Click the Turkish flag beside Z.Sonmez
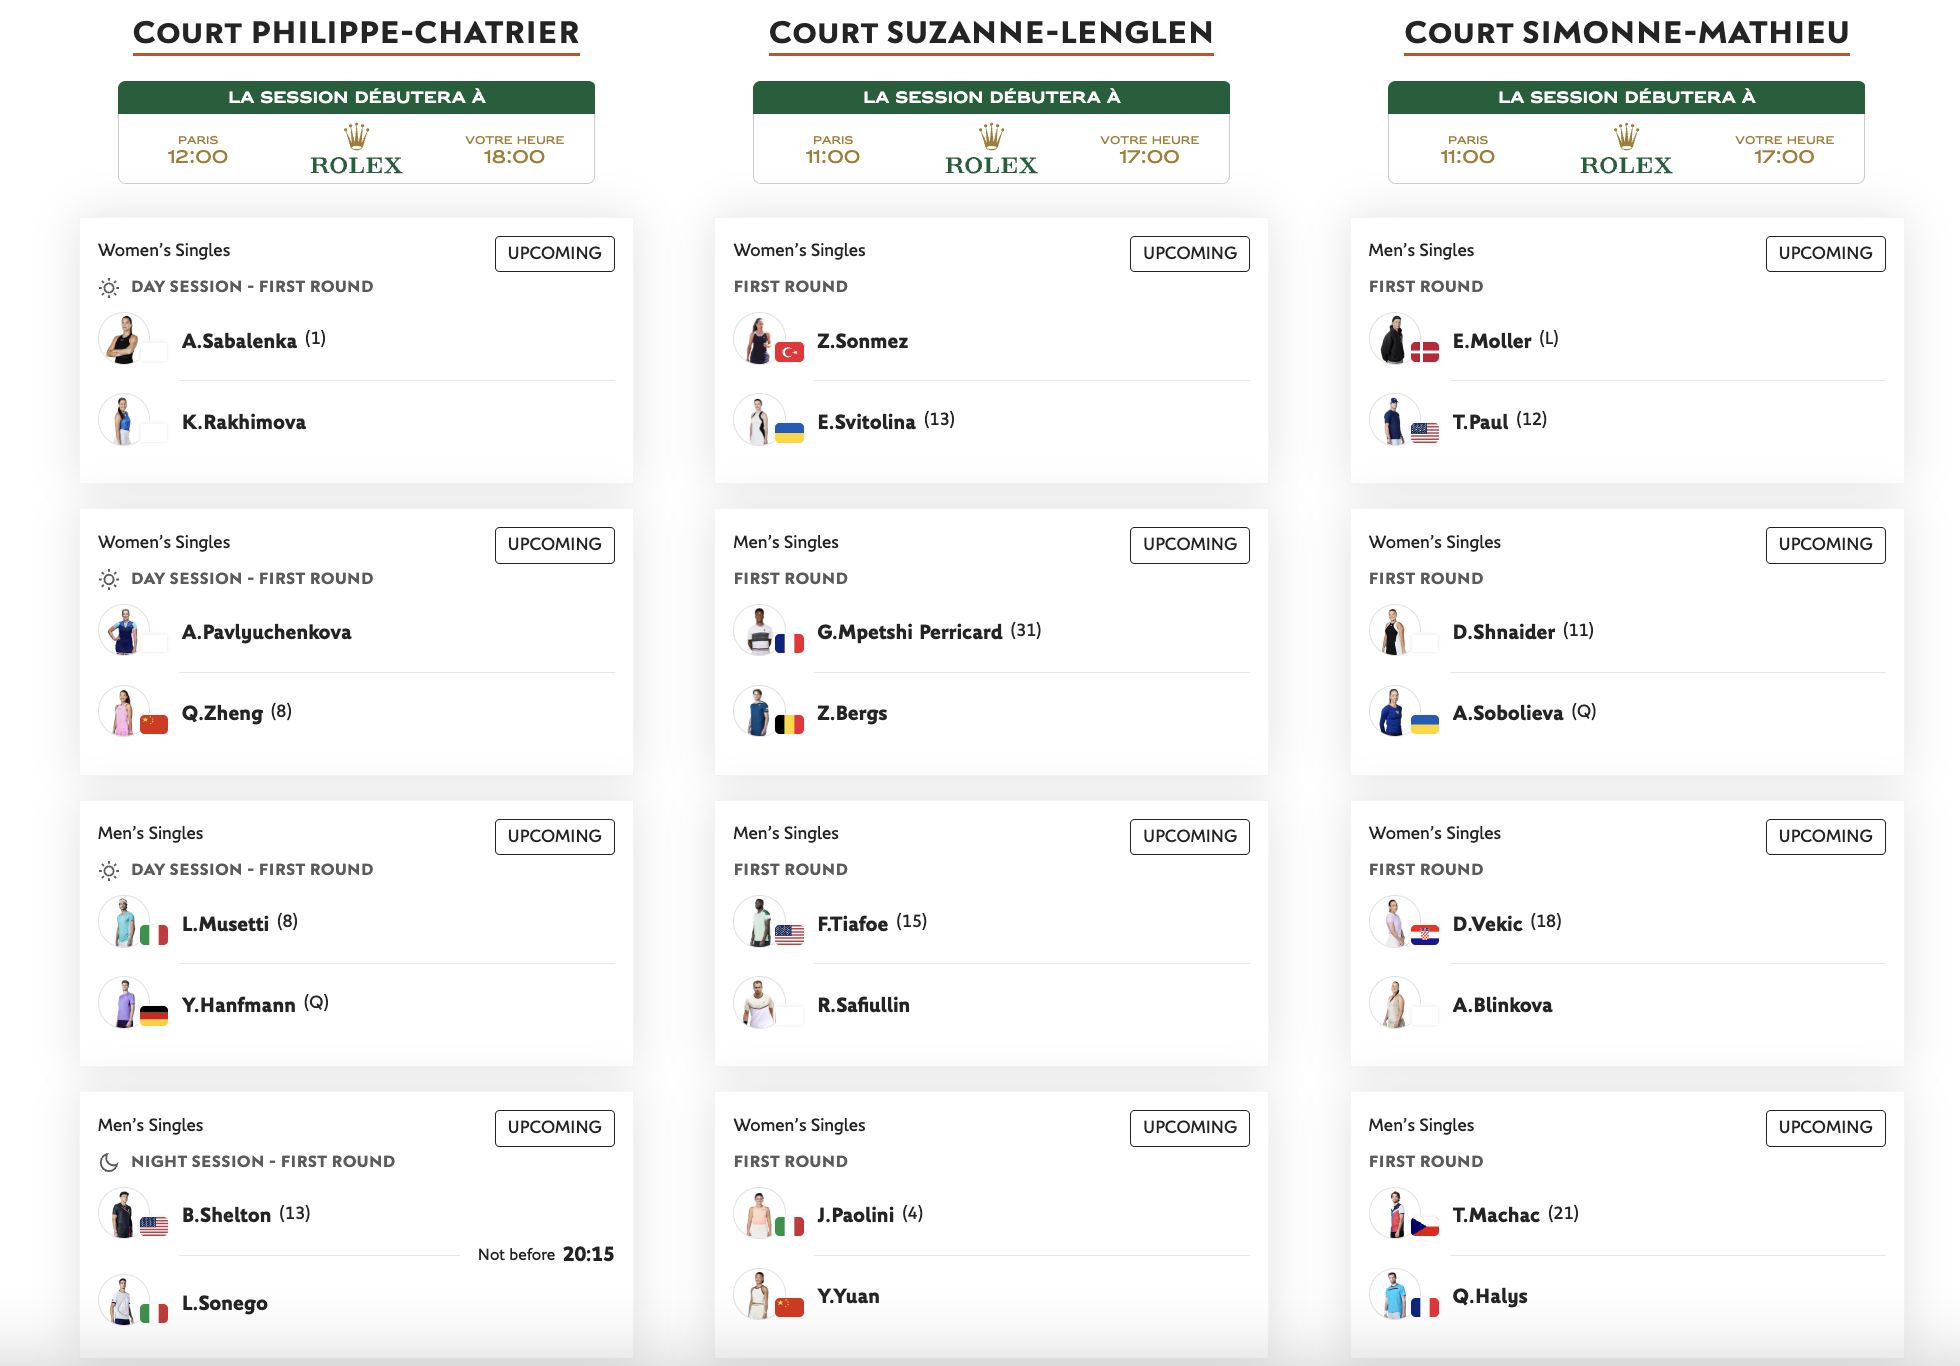Image resolution: width=1960 pixels, height=1366 pixels. 789,352
